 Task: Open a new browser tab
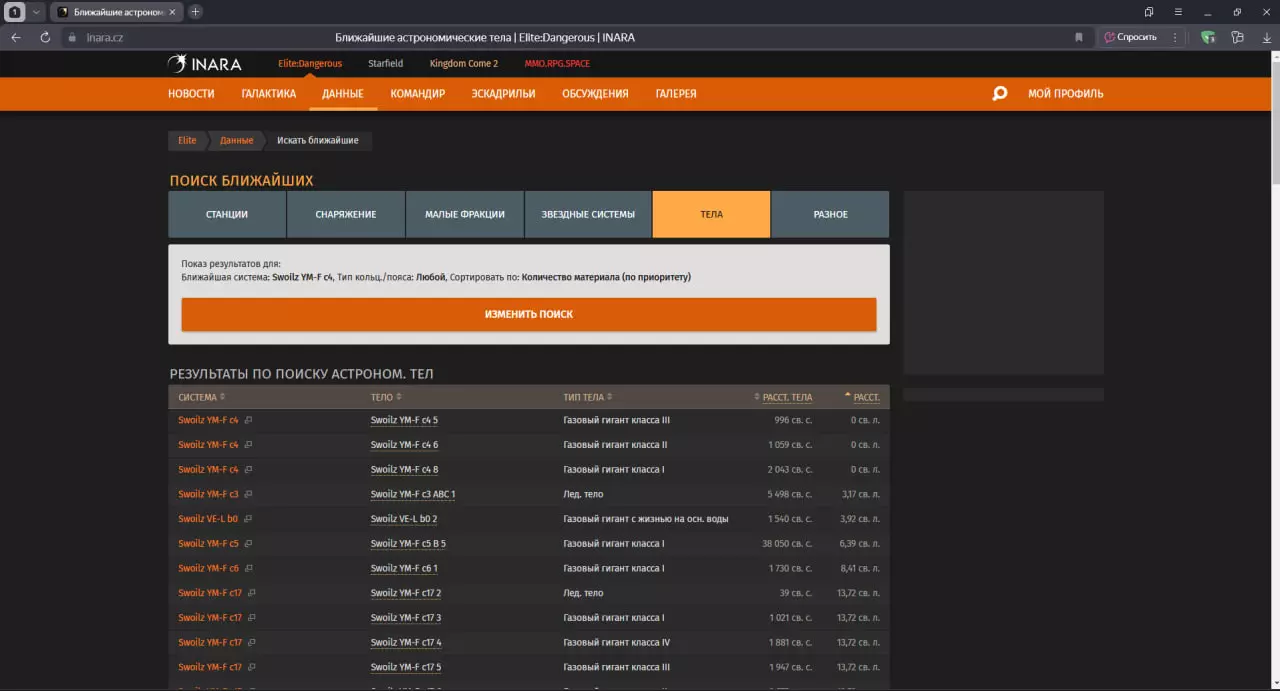point(195,12)
